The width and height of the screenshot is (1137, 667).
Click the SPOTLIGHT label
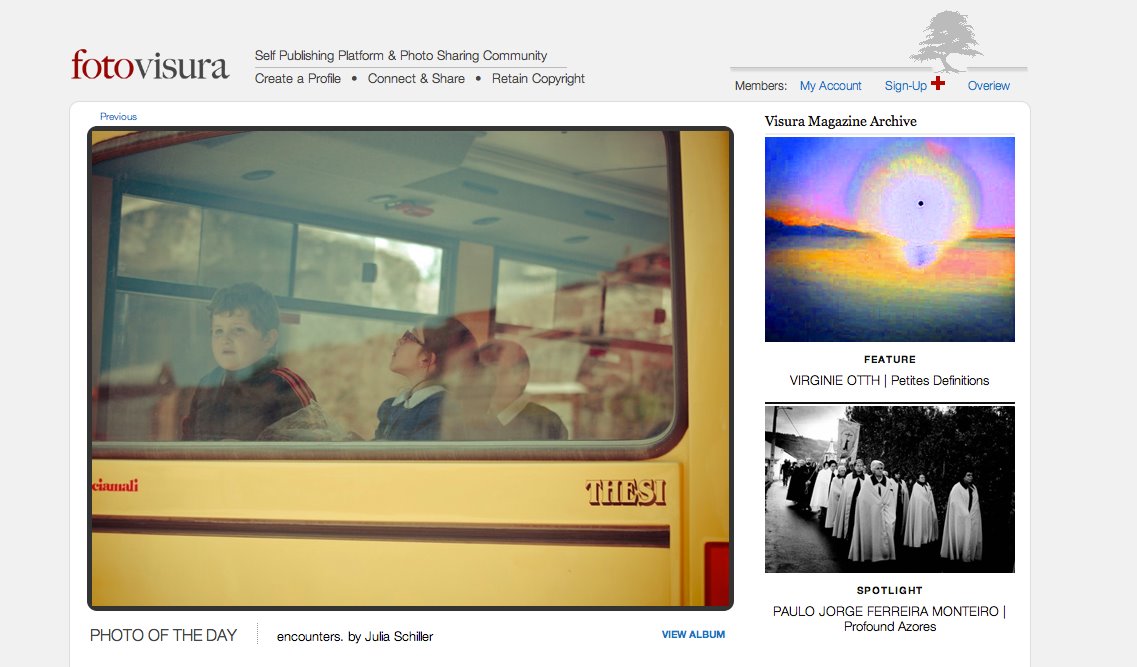point(890,590)
